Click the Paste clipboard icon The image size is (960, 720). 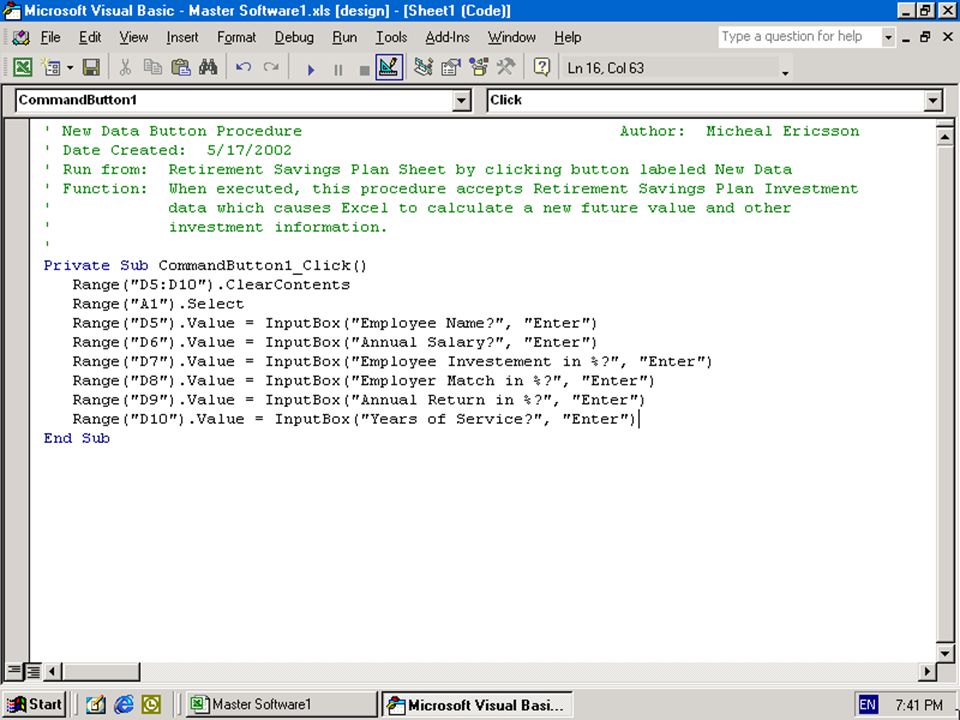tap(181, 67)
